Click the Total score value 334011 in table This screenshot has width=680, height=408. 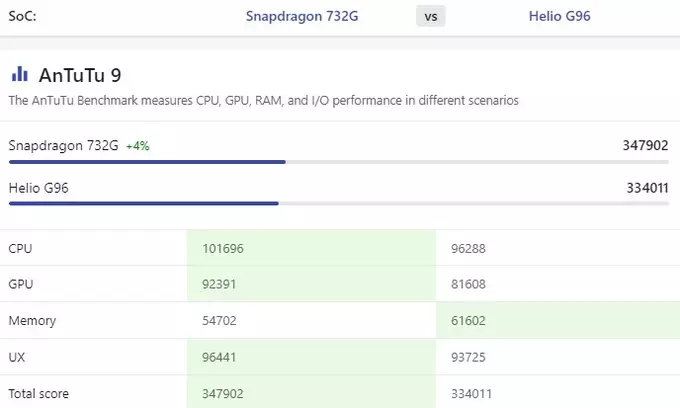pyautogui.click(x=472, y=394)
